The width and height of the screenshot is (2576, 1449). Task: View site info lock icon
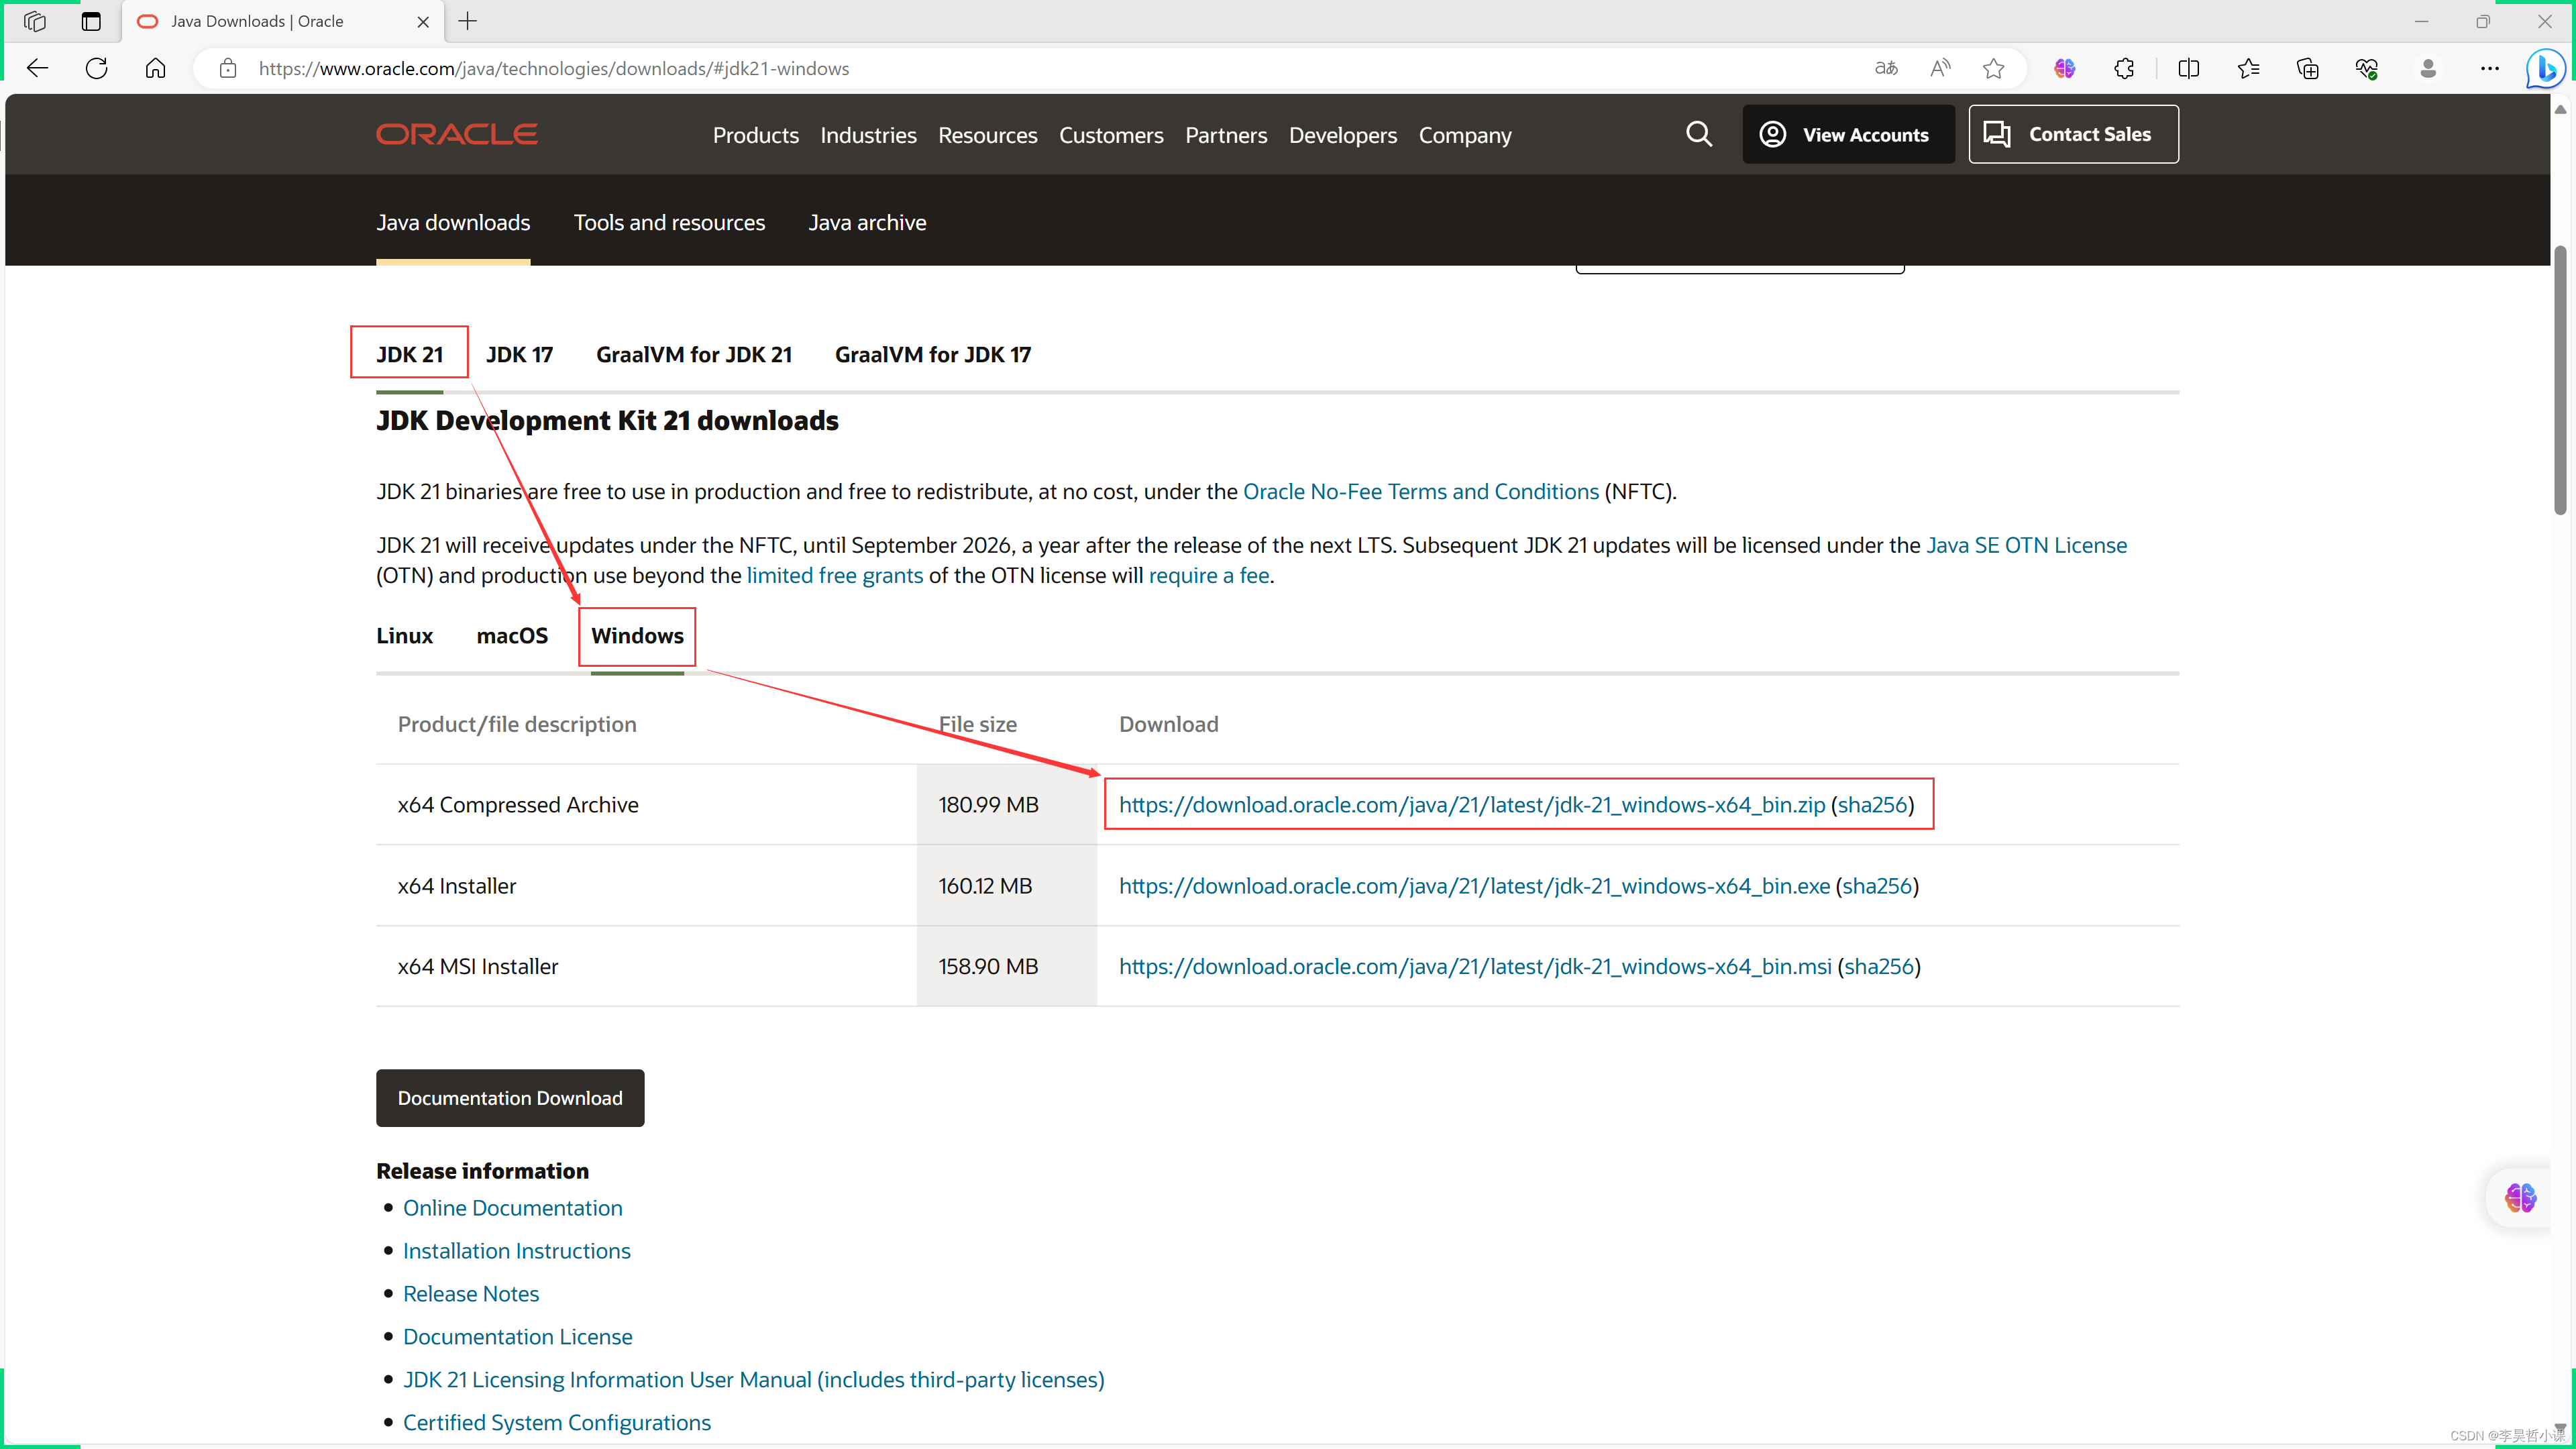point(228,68)
